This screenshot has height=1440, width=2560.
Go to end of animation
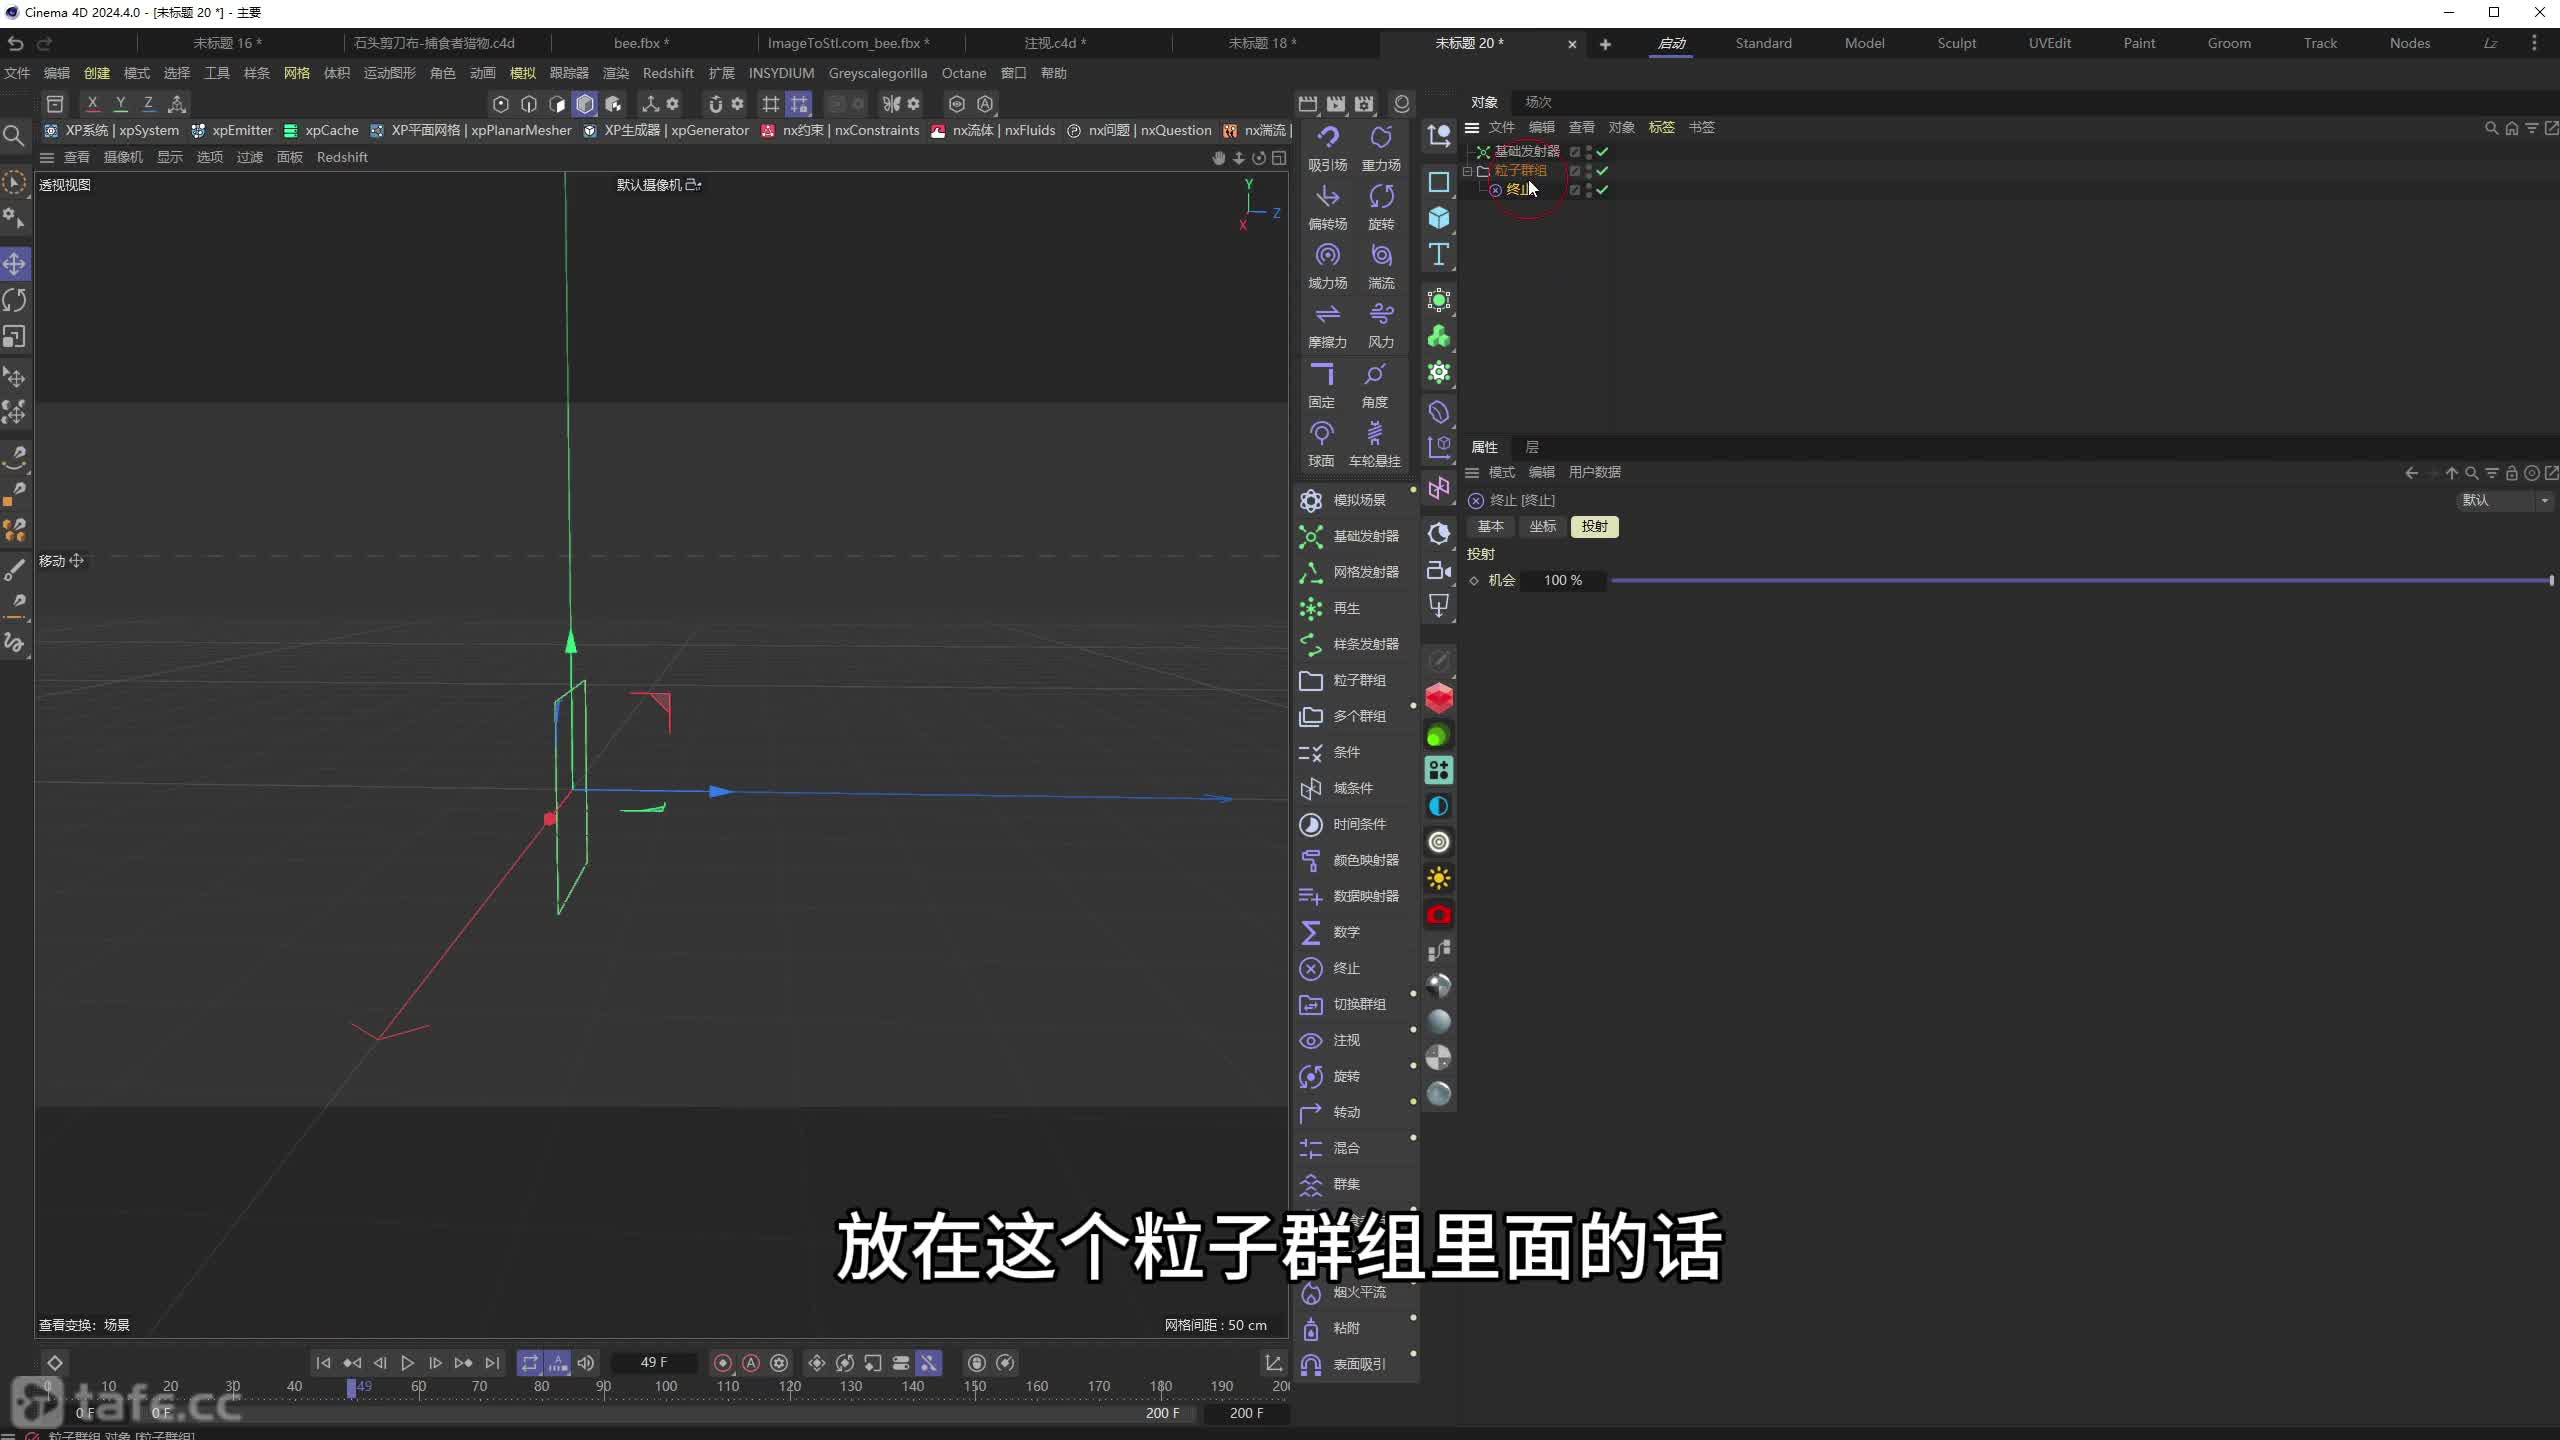[492, 1363]
